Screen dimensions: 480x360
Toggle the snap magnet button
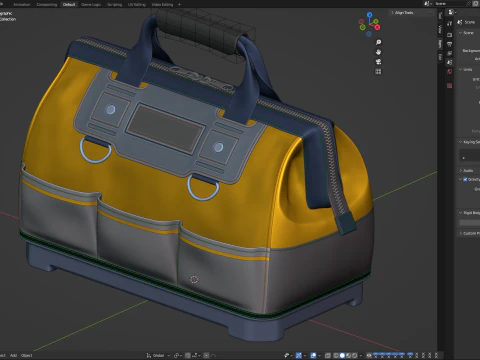pos(188,355)
